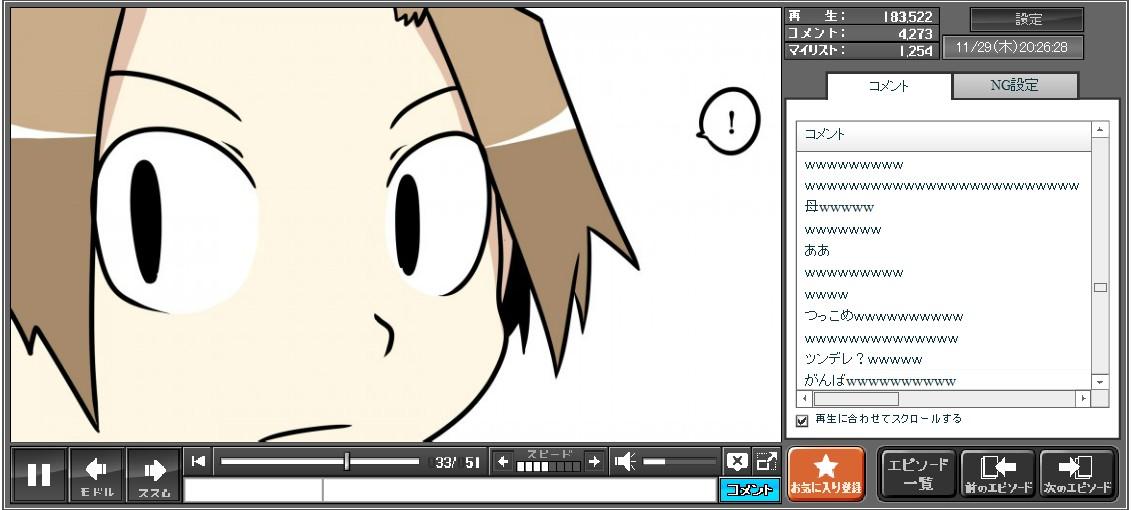The width and height of the screenshot is (1131, 510).
Task: Go to the previous episode
Action: tap(997, 473)
